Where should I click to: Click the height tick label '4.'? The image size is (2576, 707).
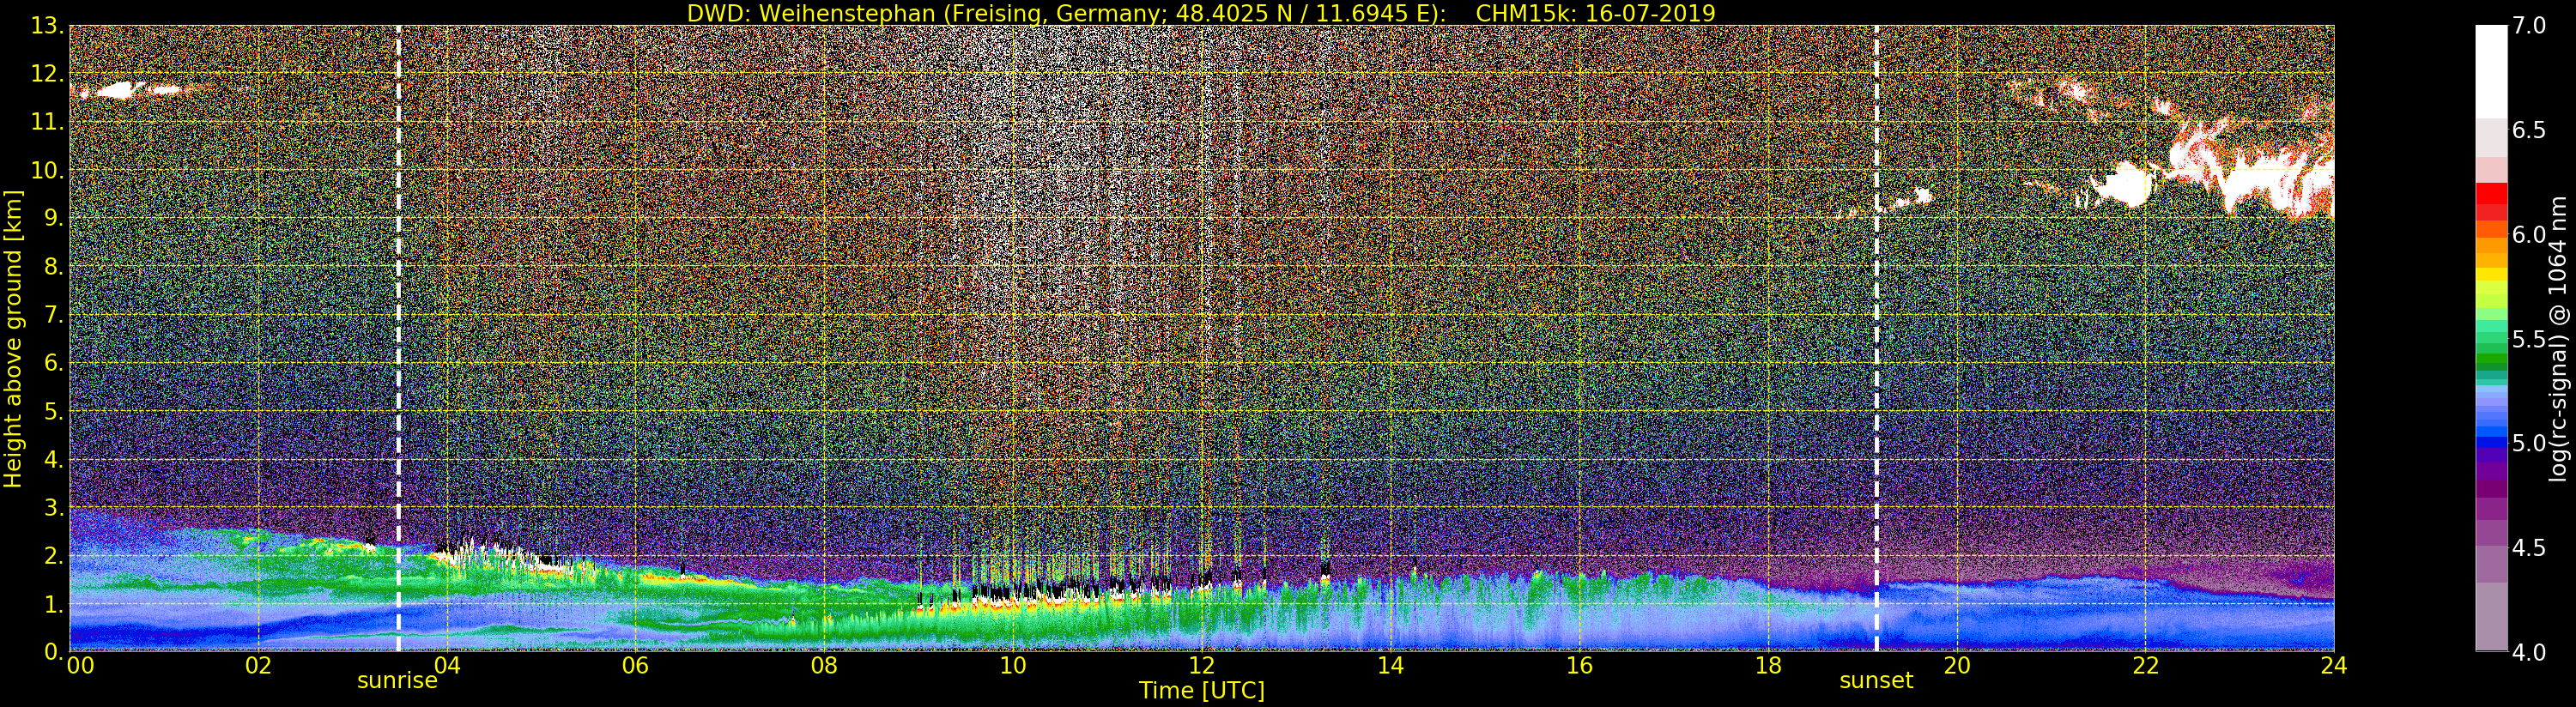point(53,459)
